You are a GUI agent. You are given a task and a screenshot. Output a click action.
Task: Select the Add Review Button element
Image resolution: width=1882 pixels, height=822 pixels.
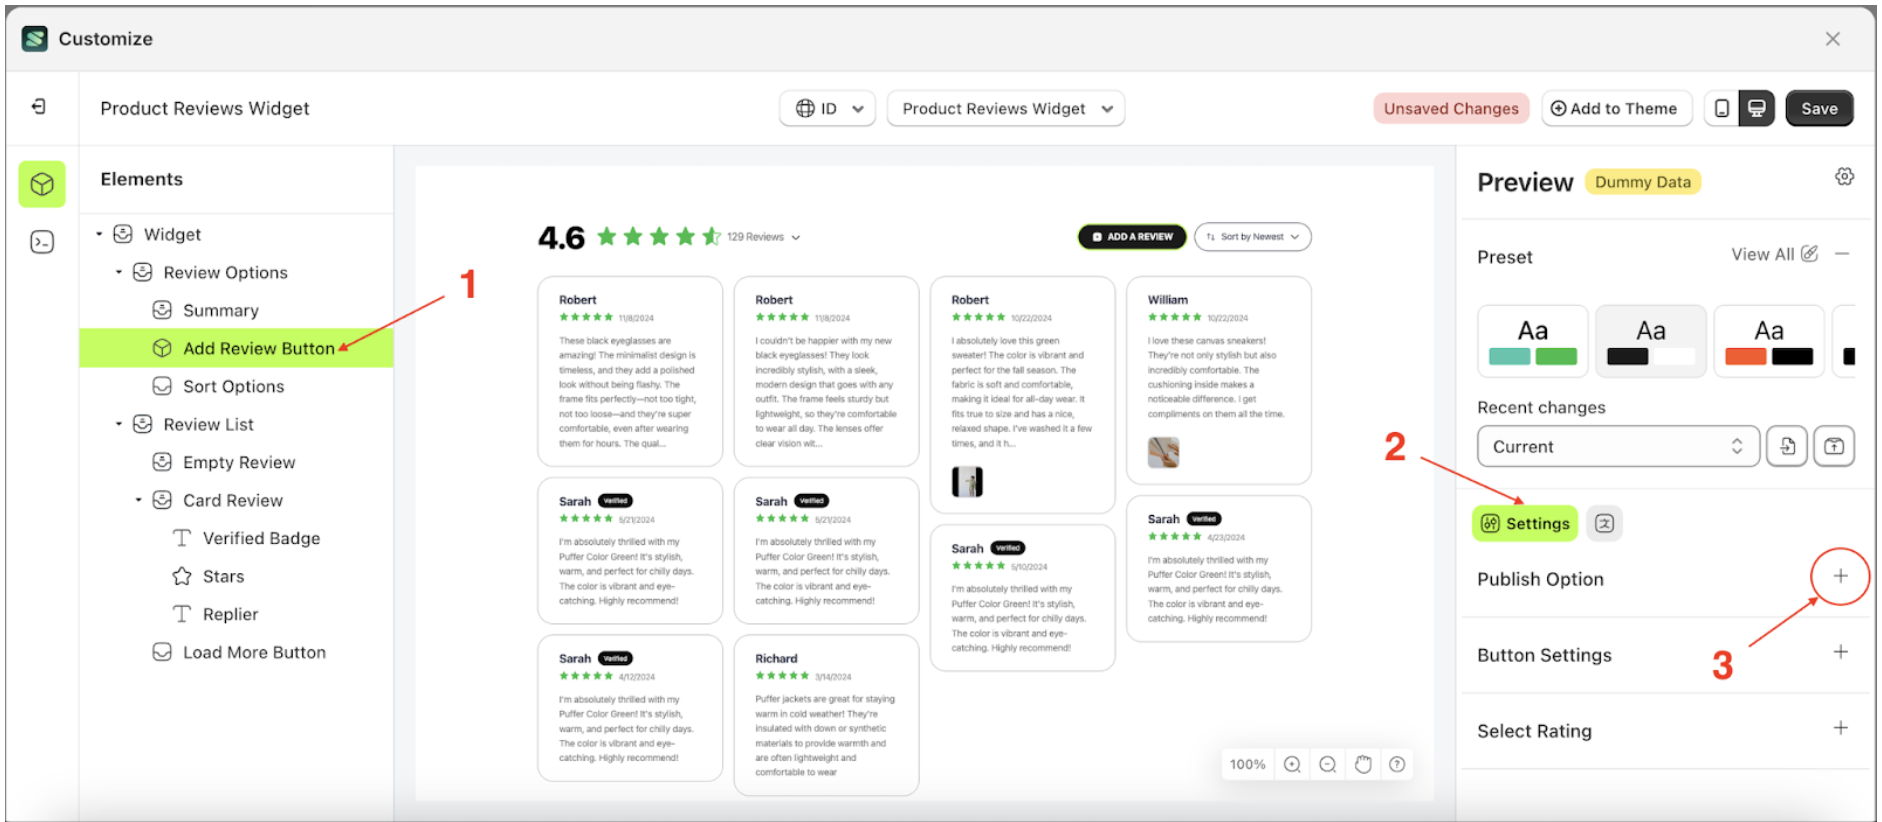pyautogui.click(x=236, y=348)
